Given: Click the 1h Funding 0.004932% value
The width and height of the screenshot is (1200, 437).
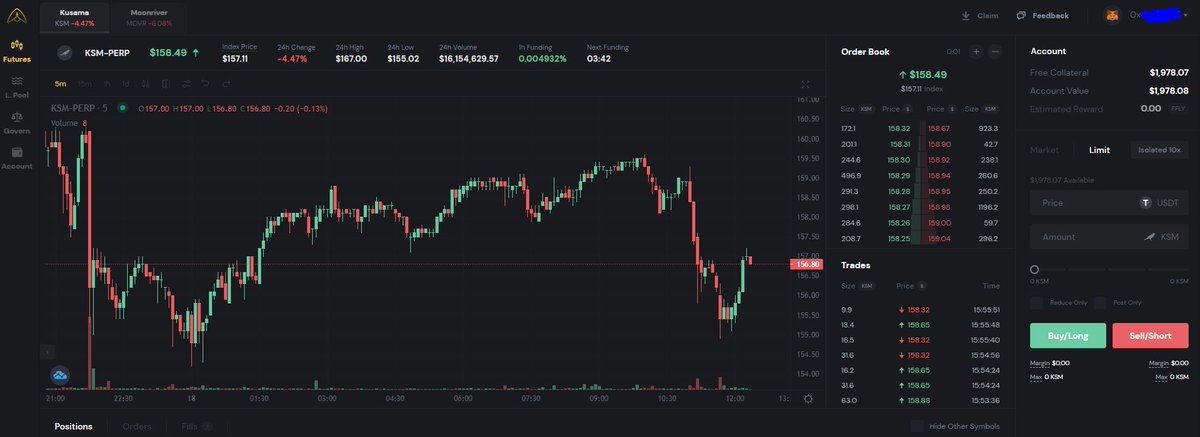Looking at the screenshot, I should point(542,59).
